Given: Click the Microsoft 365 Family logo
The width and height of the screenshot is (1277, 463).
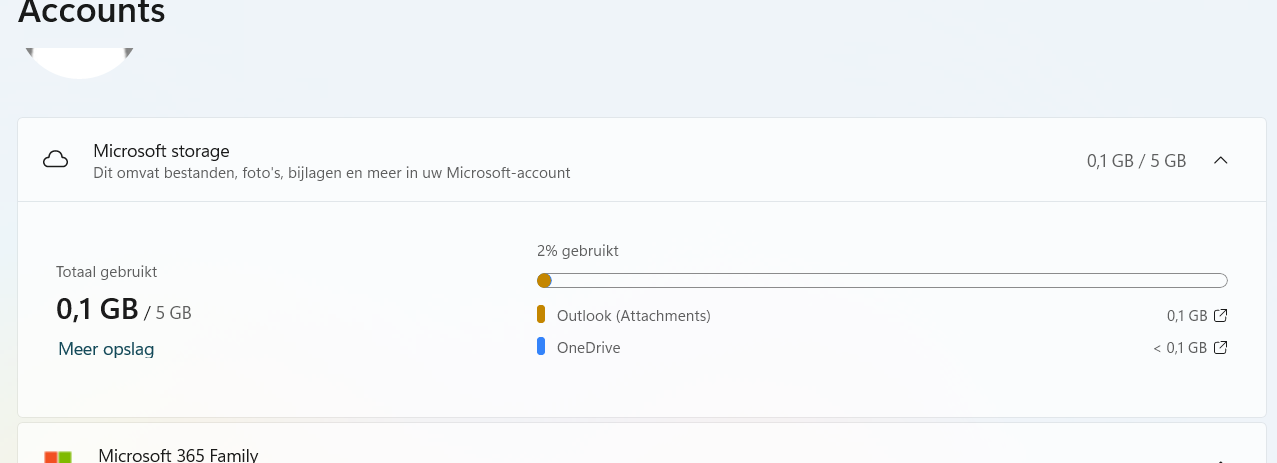Looking at the screenshot, I should [x=58, y=457].
